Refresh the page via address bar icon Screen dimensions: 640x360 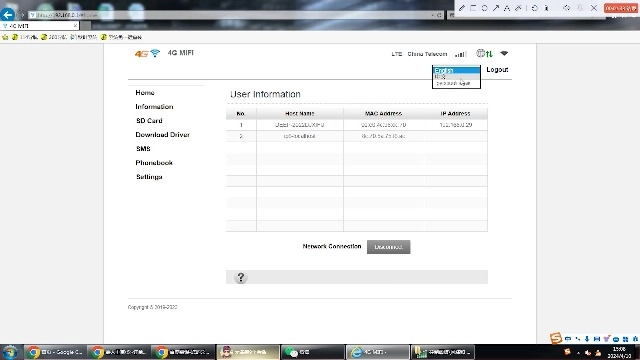point(439,15)
